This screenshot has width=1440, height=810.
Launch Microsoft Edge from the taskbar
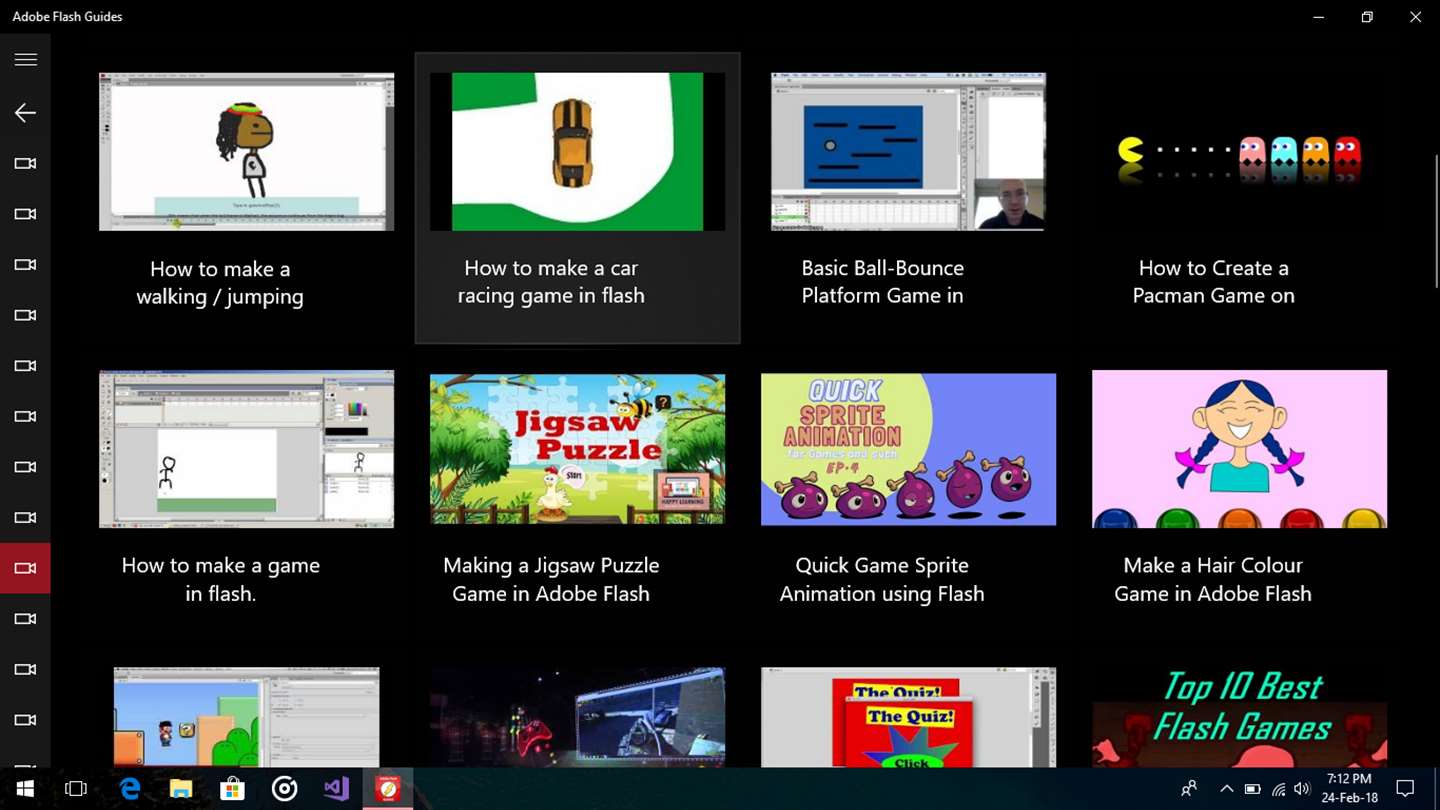[129, 789]
